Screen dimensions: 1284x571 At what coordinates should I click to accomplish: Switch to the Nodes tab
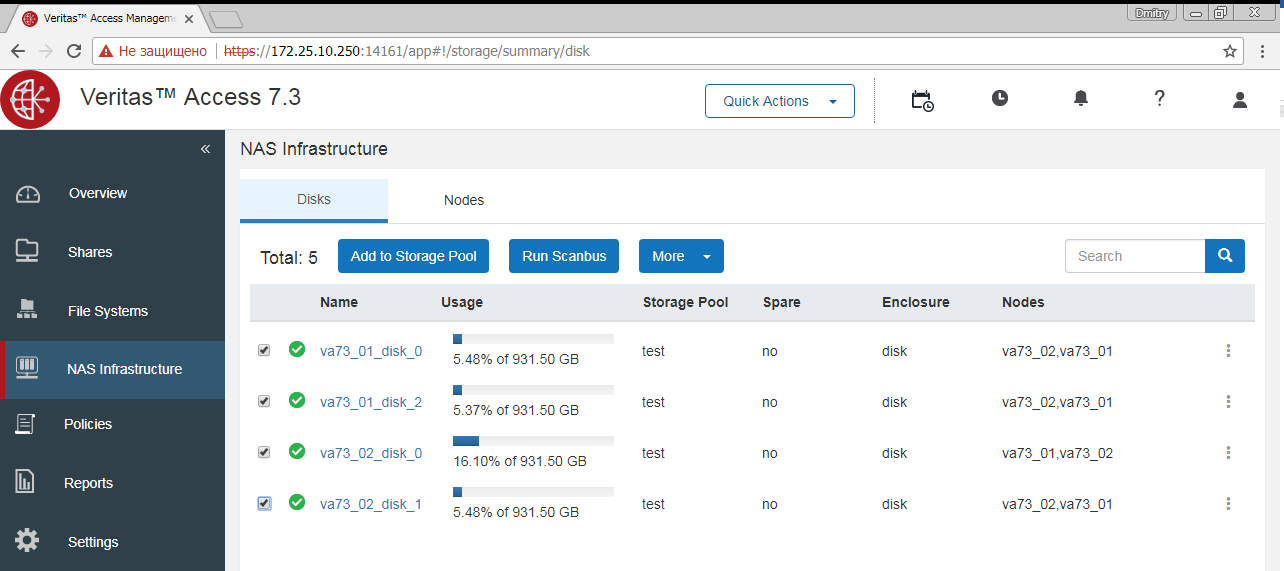pyautogui.click(x=464, y=200)
